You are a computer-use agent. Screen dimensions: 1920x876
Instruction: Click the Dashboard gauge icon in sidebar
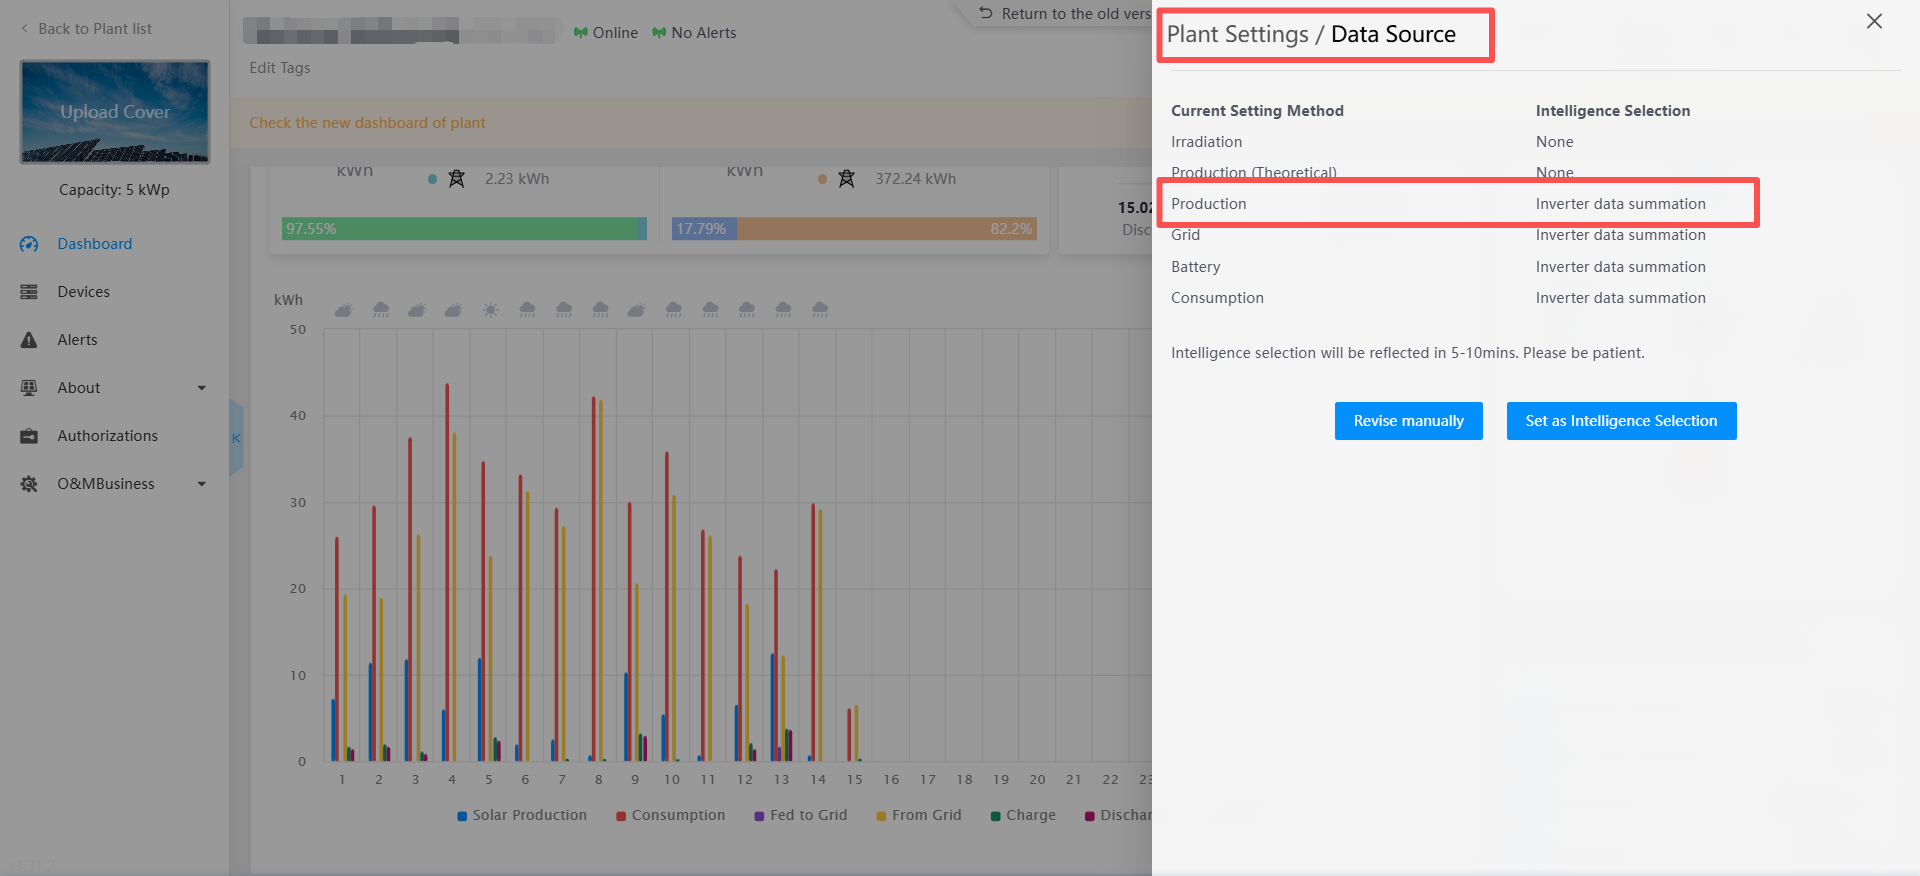pyautogui.click(x=29, y=244)
